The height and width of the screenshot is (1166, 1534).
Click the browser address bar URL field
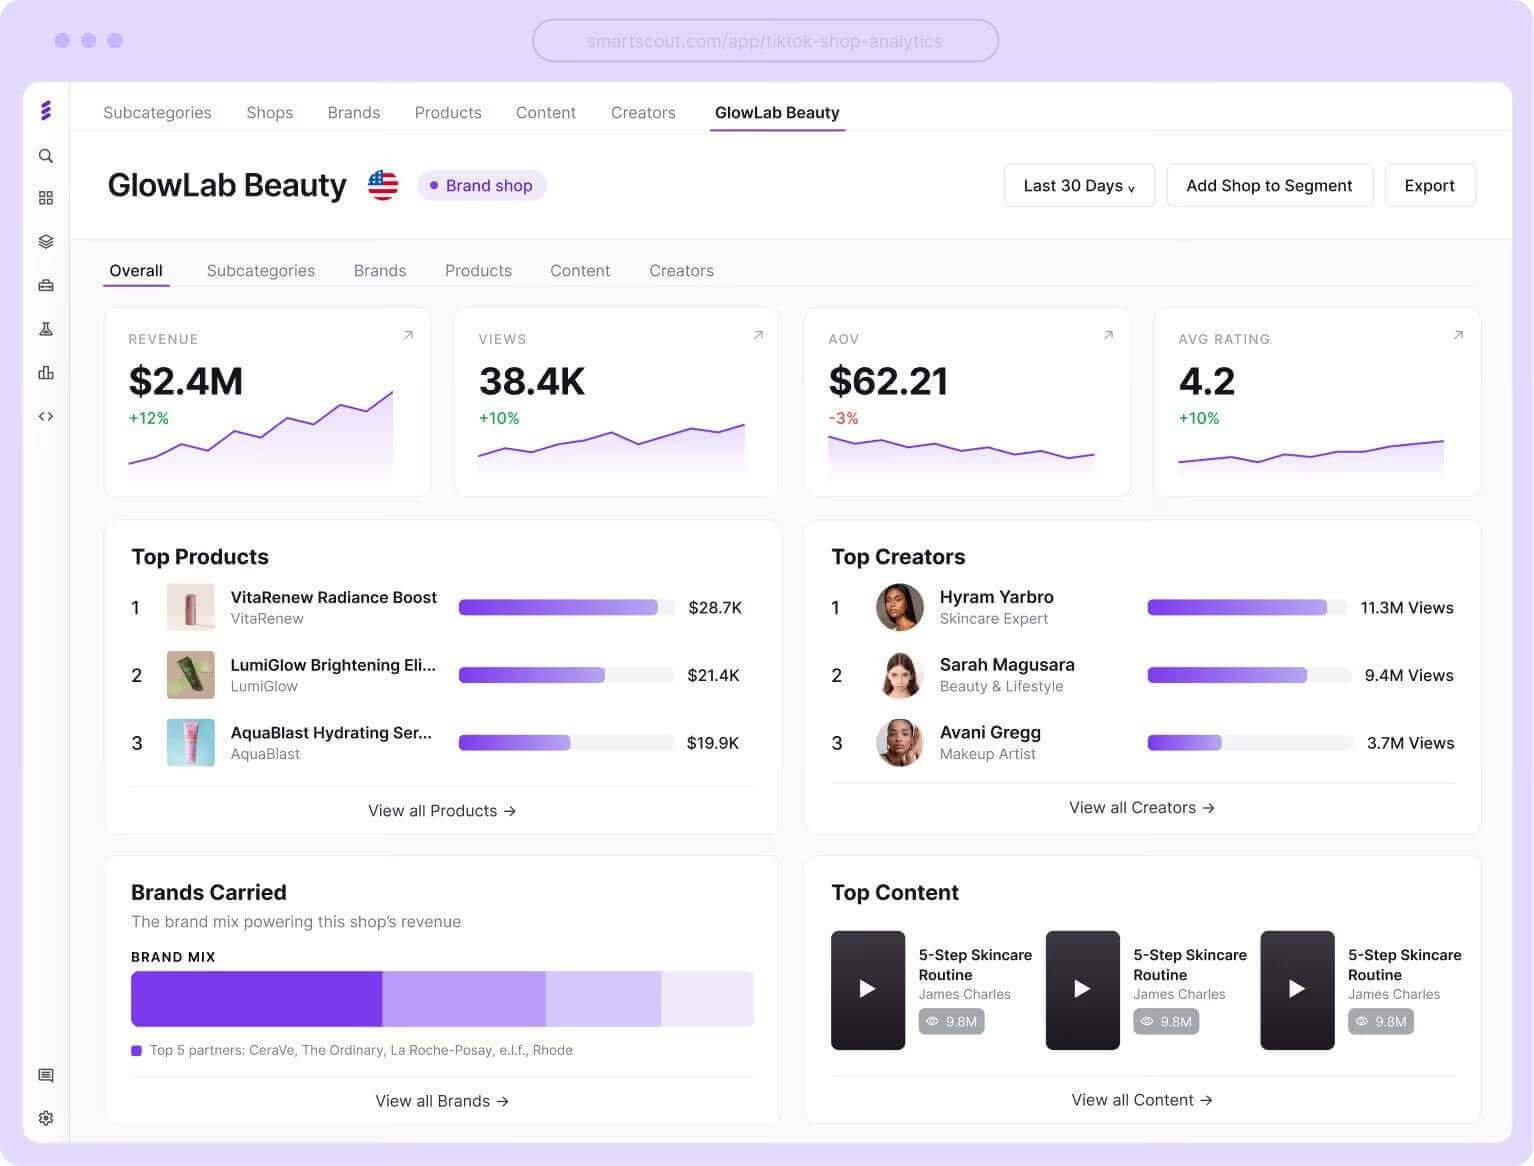tap(765, 41)
